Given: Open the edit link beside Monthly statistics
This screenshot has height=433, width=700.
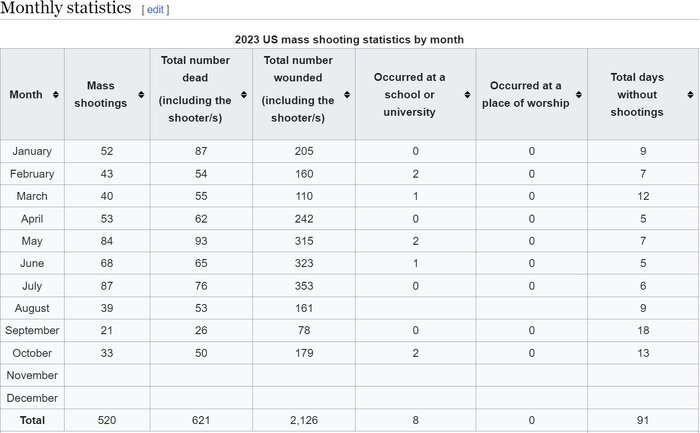Looking at the screenshot, I should point(156,10).
